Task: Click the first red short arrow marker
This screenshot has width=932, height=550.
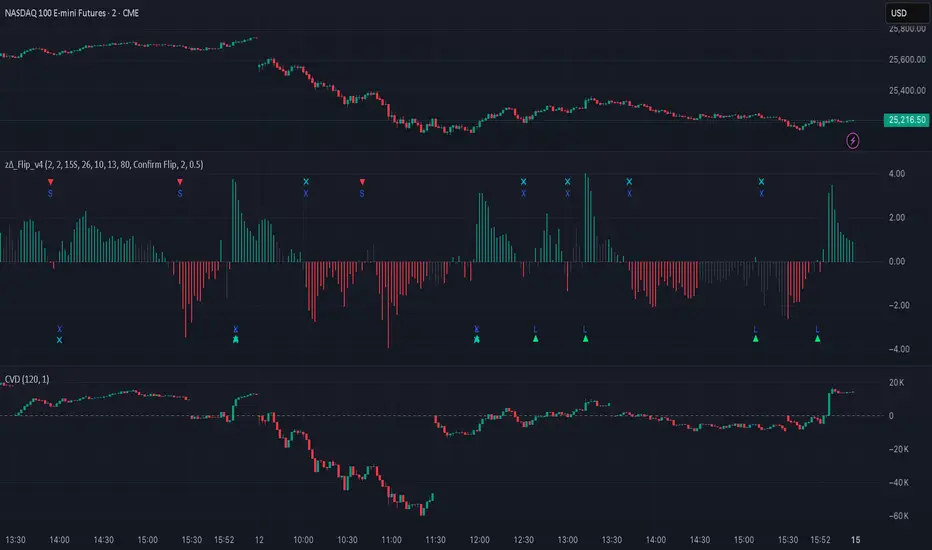Action: pyautogui.click(x=51, y=182)
